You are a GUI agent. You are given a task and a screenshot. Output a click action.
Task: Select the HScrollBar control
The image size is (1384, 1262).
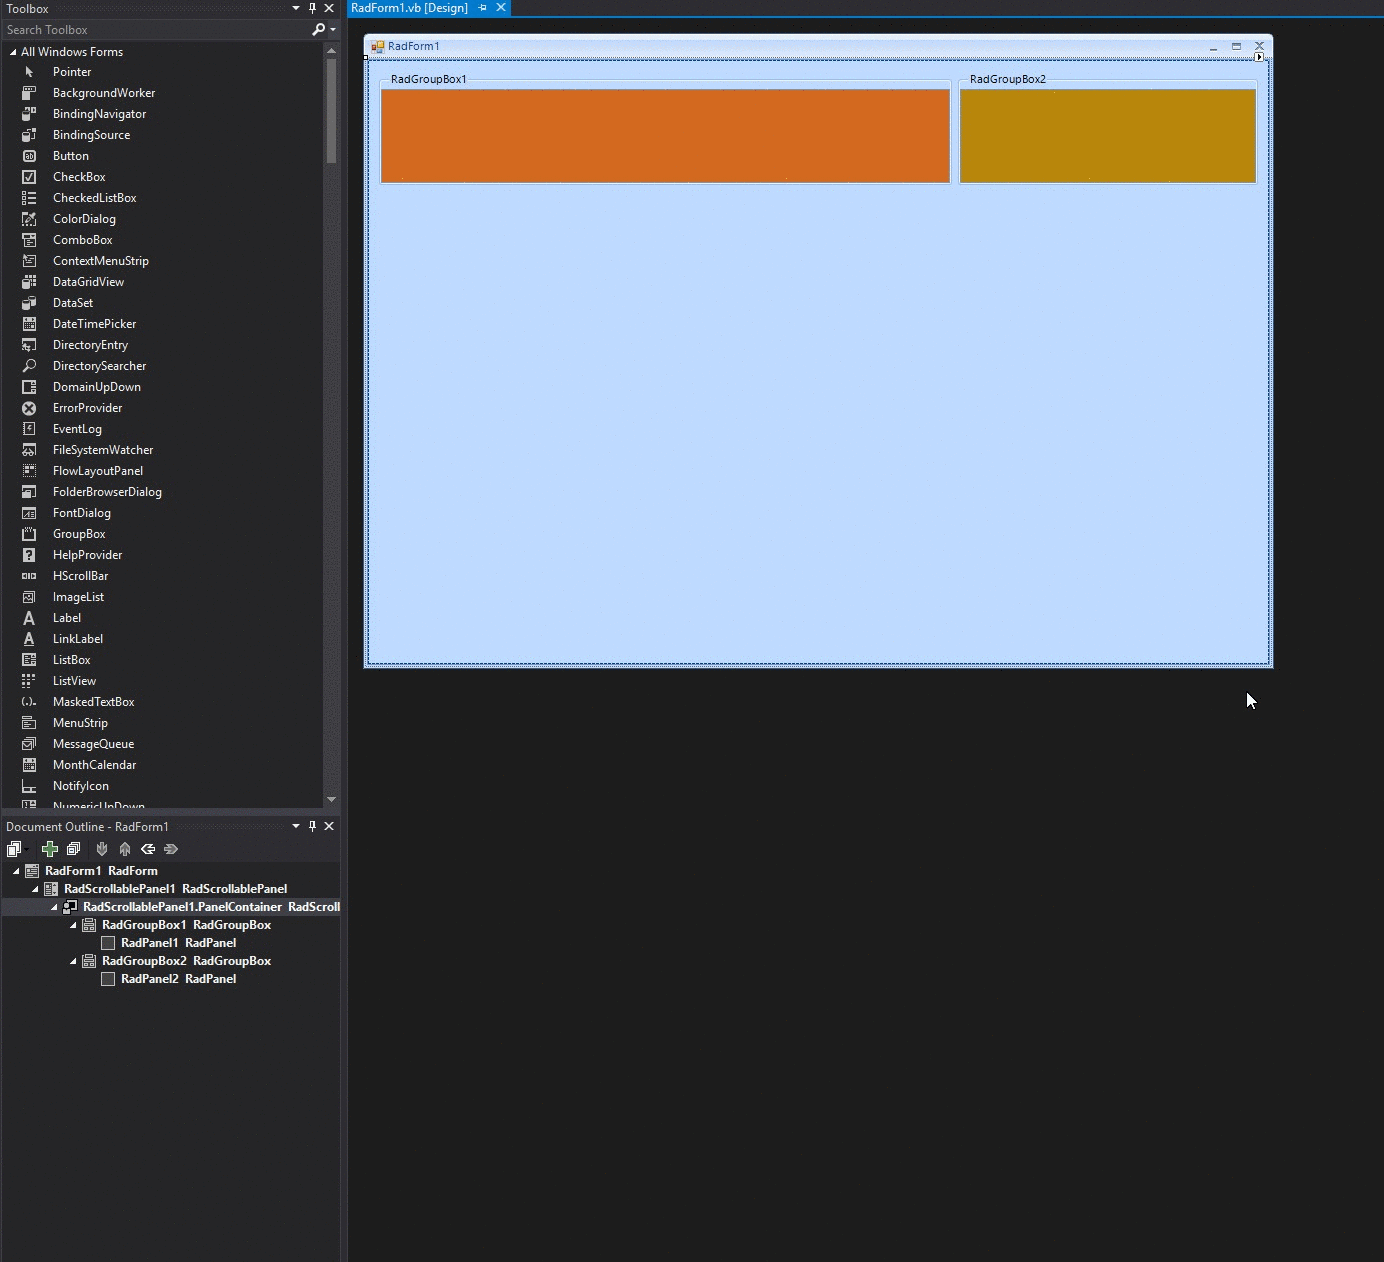click(80, 576)
